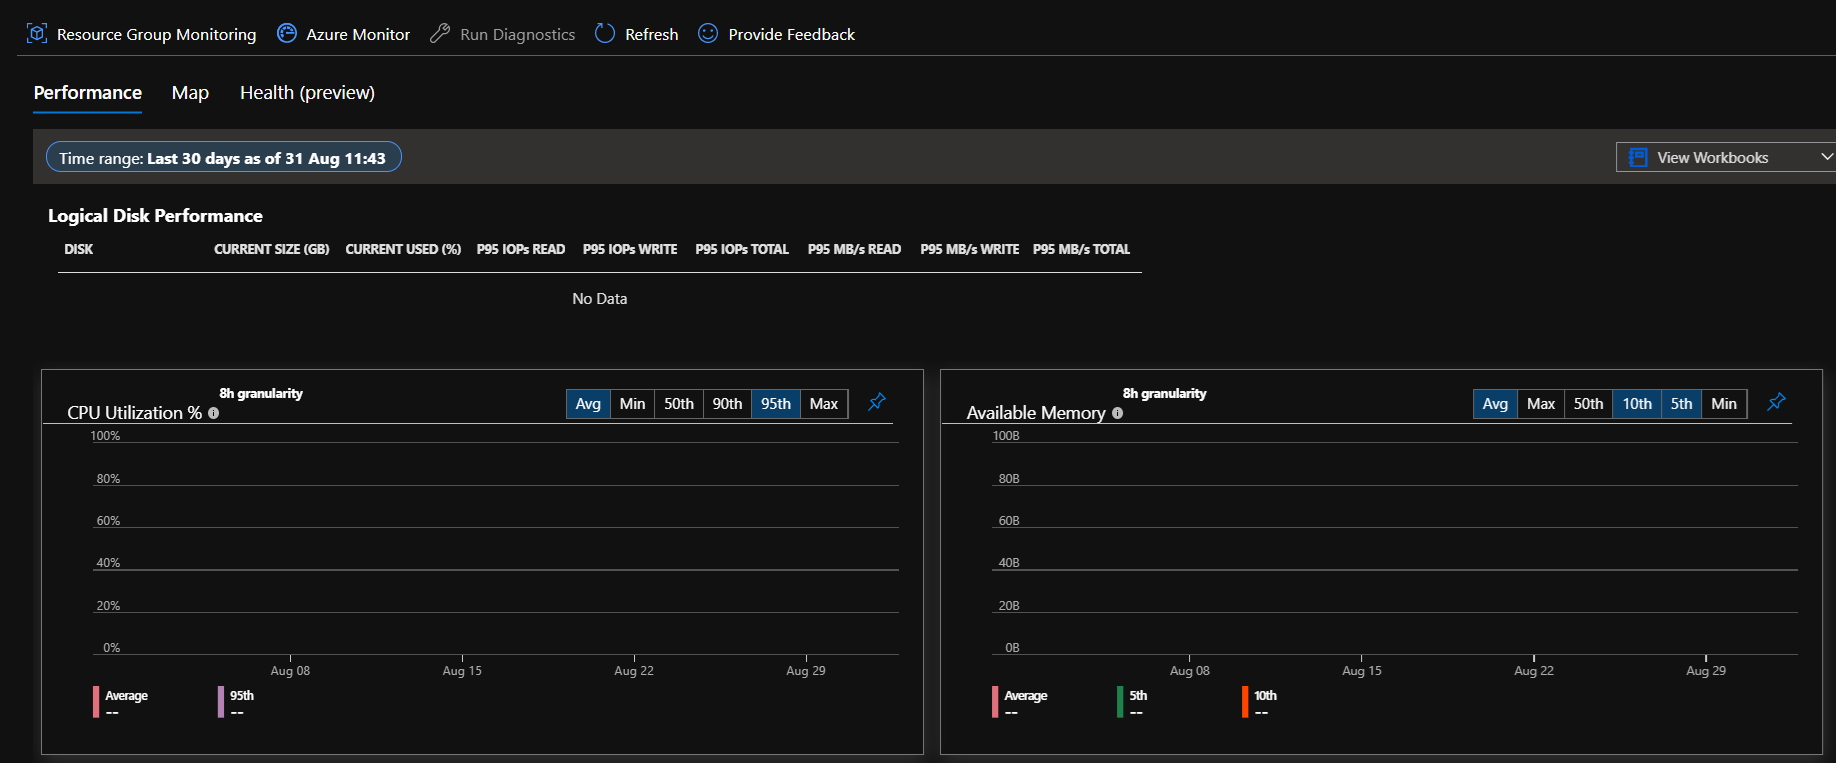
Task: Toggle Max series on CPU Utilization chart
Action: pos(824,404)
